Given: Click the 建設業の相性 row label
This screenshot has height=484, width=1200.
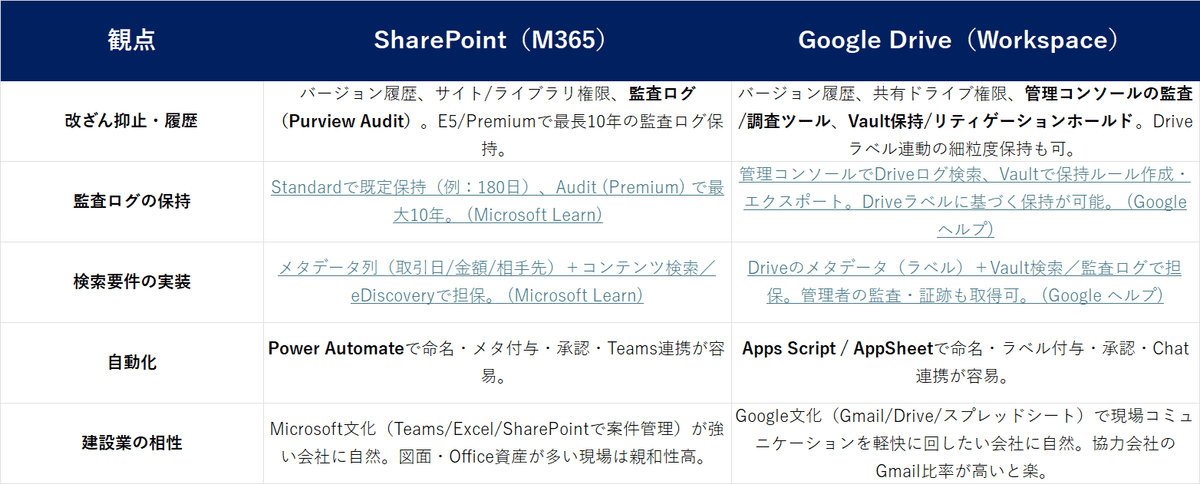Looking at the screenshot, I should click(x=131, y=441).
